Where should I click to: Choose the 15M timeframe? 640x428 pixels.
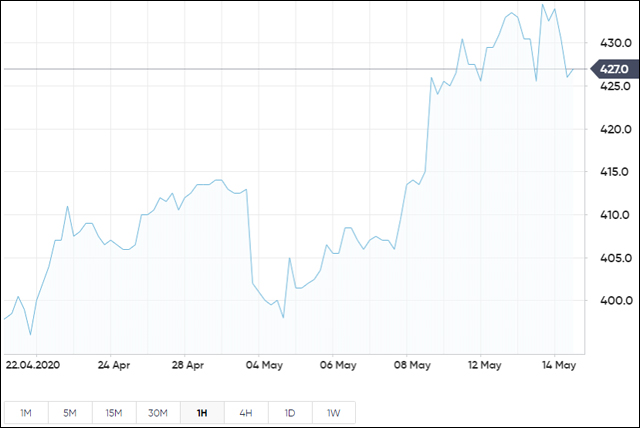(x=114, y=412)
